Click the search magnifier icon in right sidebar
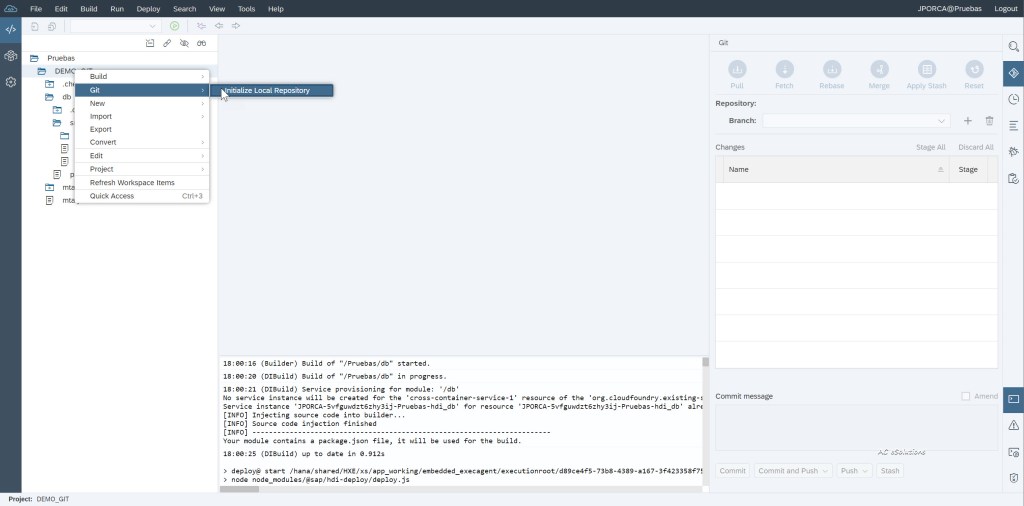Screen dimensions: 1024x506 pyautogui.click(x=1013, y=47)
